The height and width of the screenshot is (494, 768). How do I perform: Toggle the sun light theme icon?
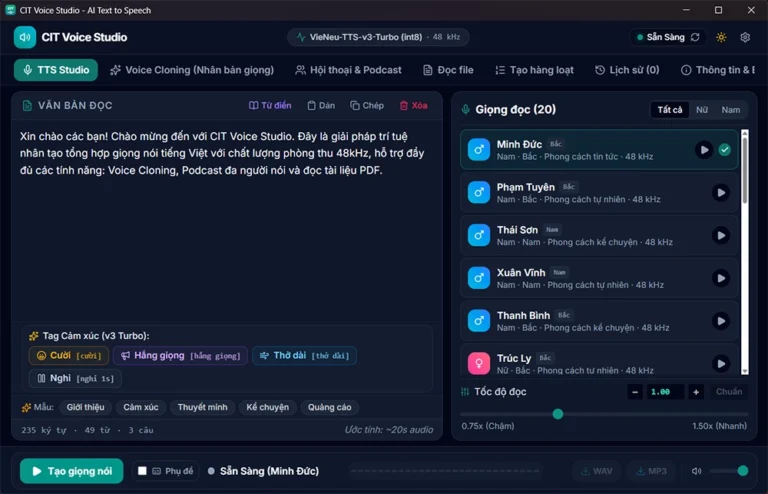point(721,37)
